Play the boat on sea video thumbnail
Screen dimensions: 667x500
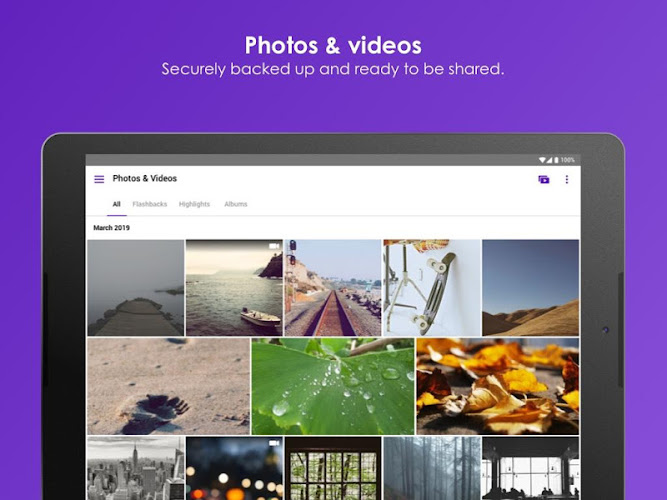[234, 288]
